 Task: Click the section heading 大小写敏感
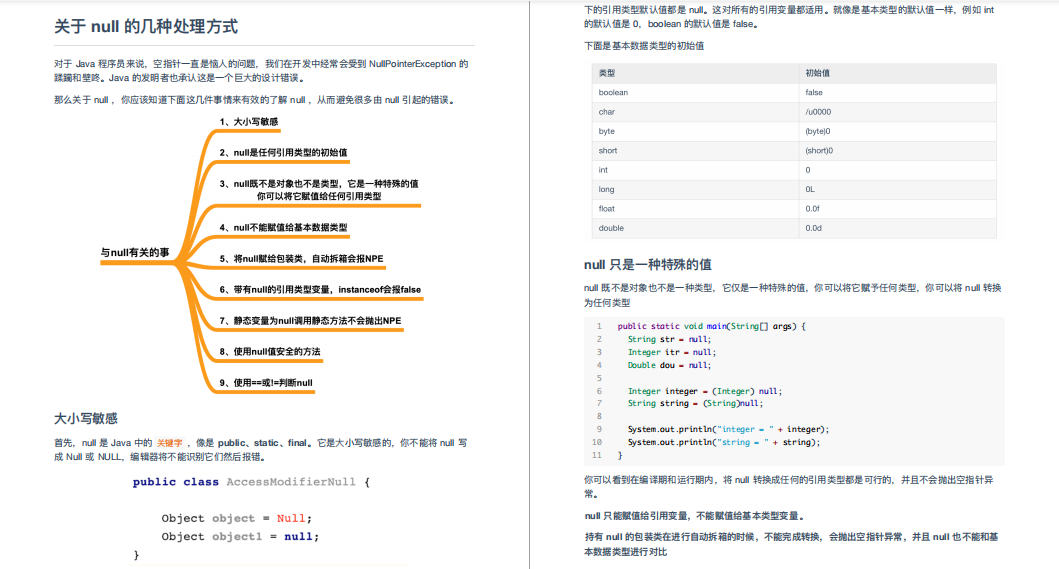coord(86,419)
